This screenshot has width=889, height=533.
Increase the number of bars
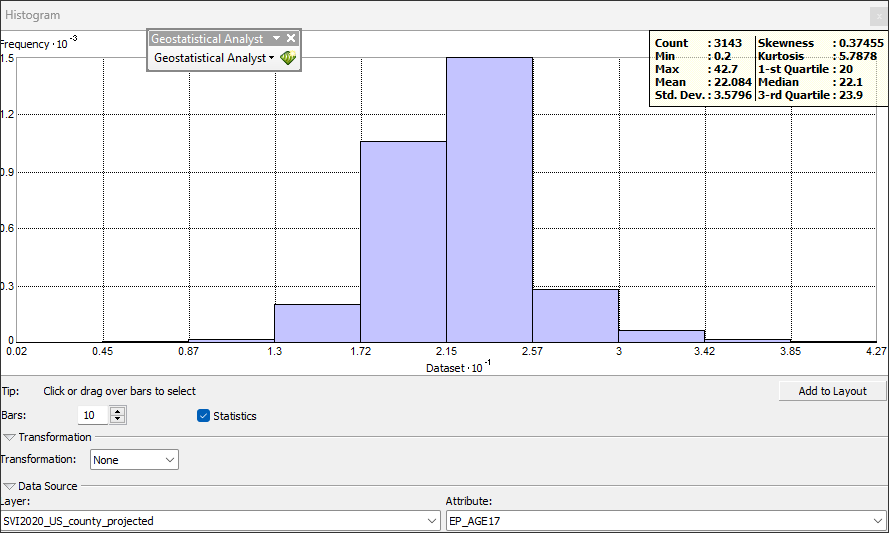click(117, 411)
